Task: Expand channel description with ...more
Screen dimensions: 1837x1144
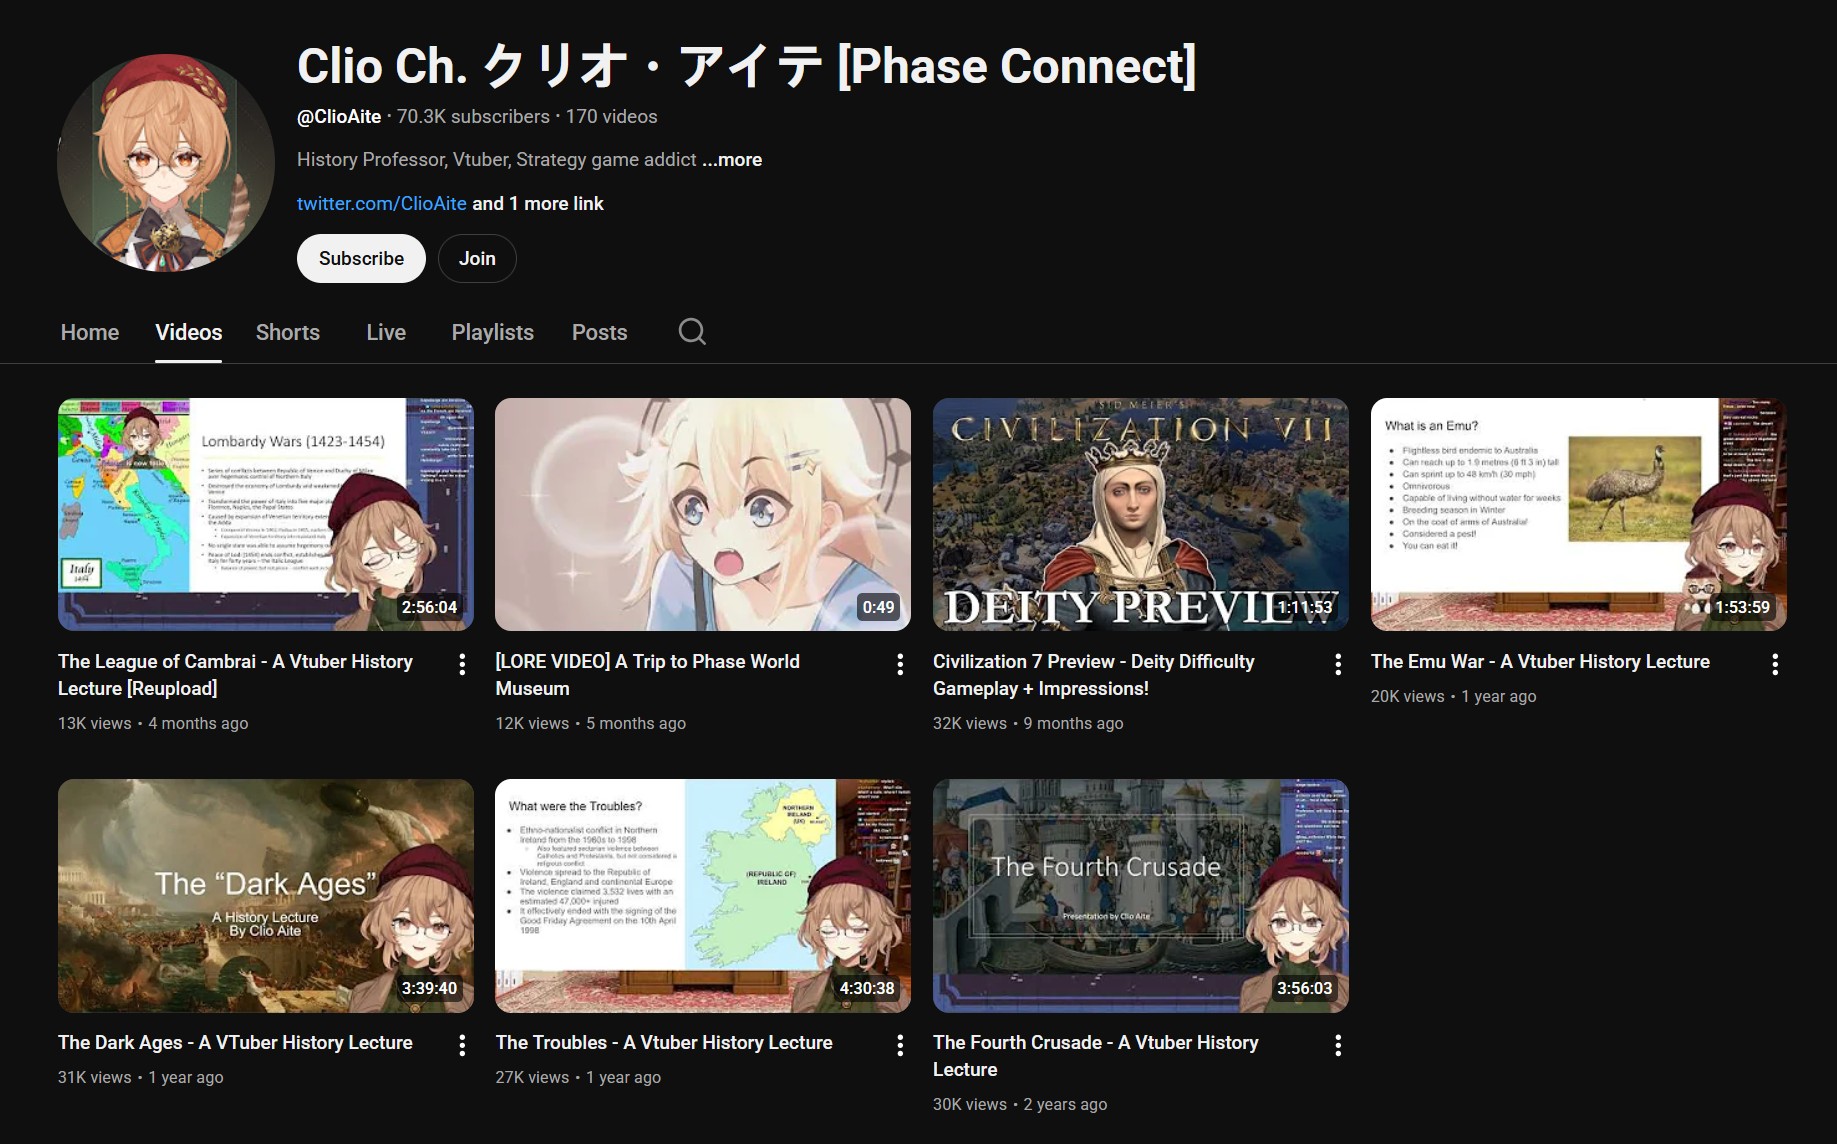Action: point(732,160)
